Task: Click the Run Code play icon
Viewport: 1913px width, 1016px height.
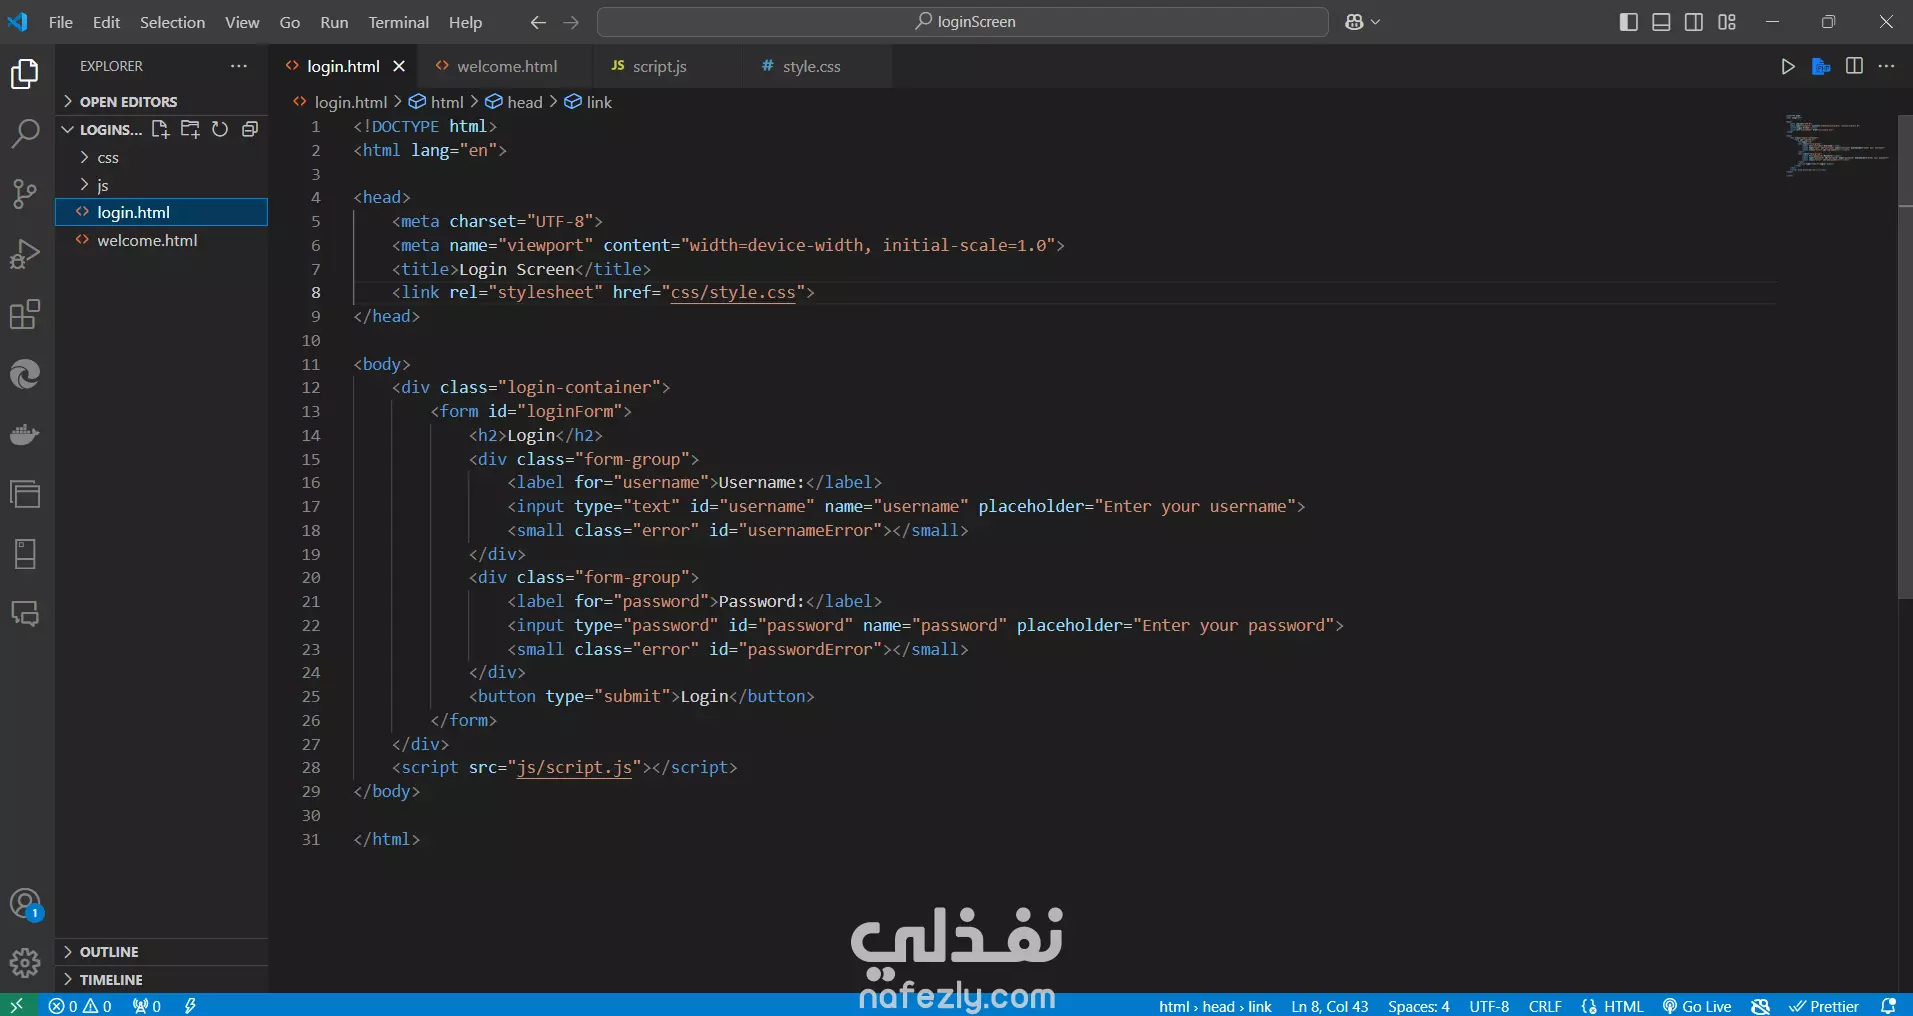Action: (1788, 66)
